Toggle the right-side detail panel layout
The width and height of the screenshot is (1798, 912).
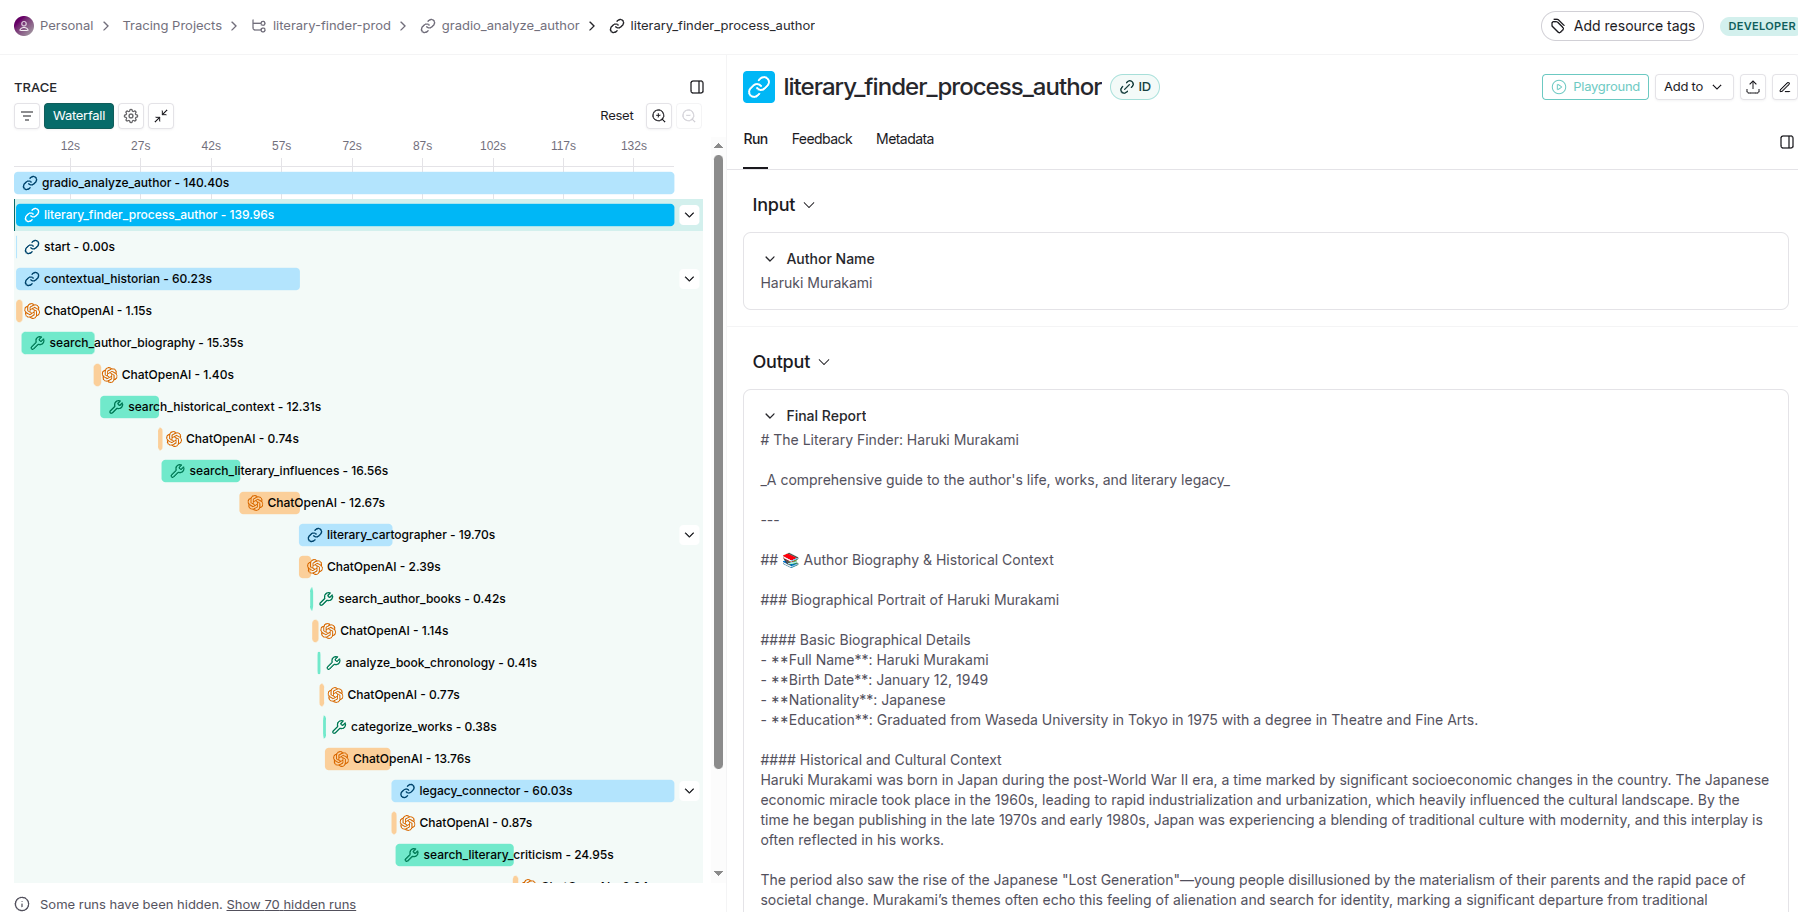[1787, 142]
